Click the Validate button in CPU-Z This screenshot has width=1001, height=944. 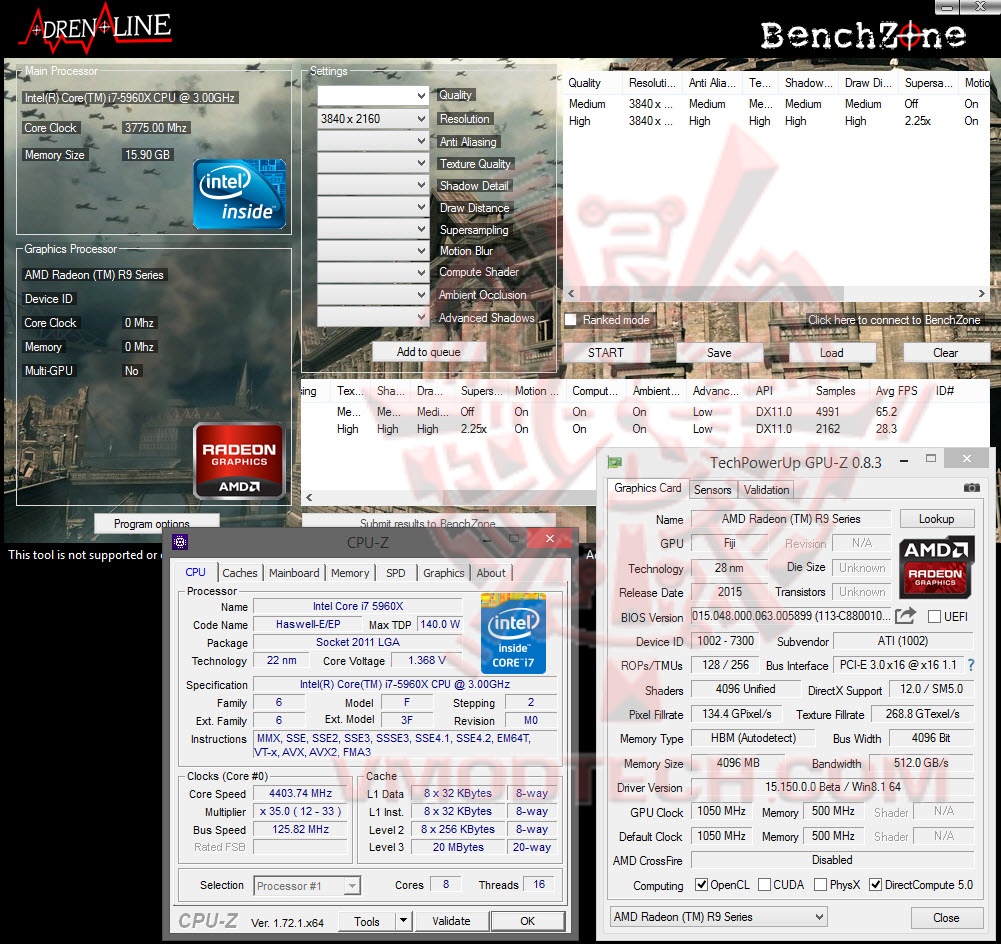click(451, 921)
